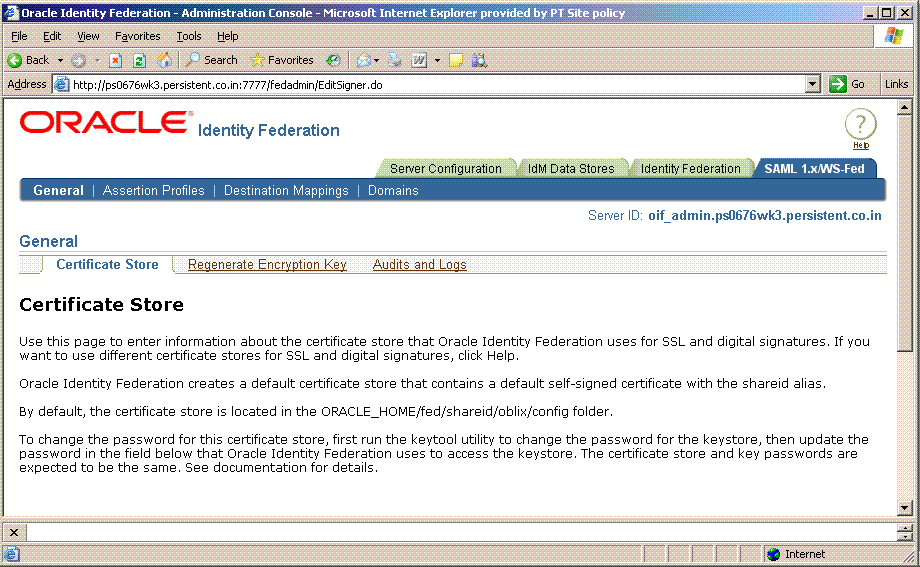Click the General section heading

click(x=48, y=241)
